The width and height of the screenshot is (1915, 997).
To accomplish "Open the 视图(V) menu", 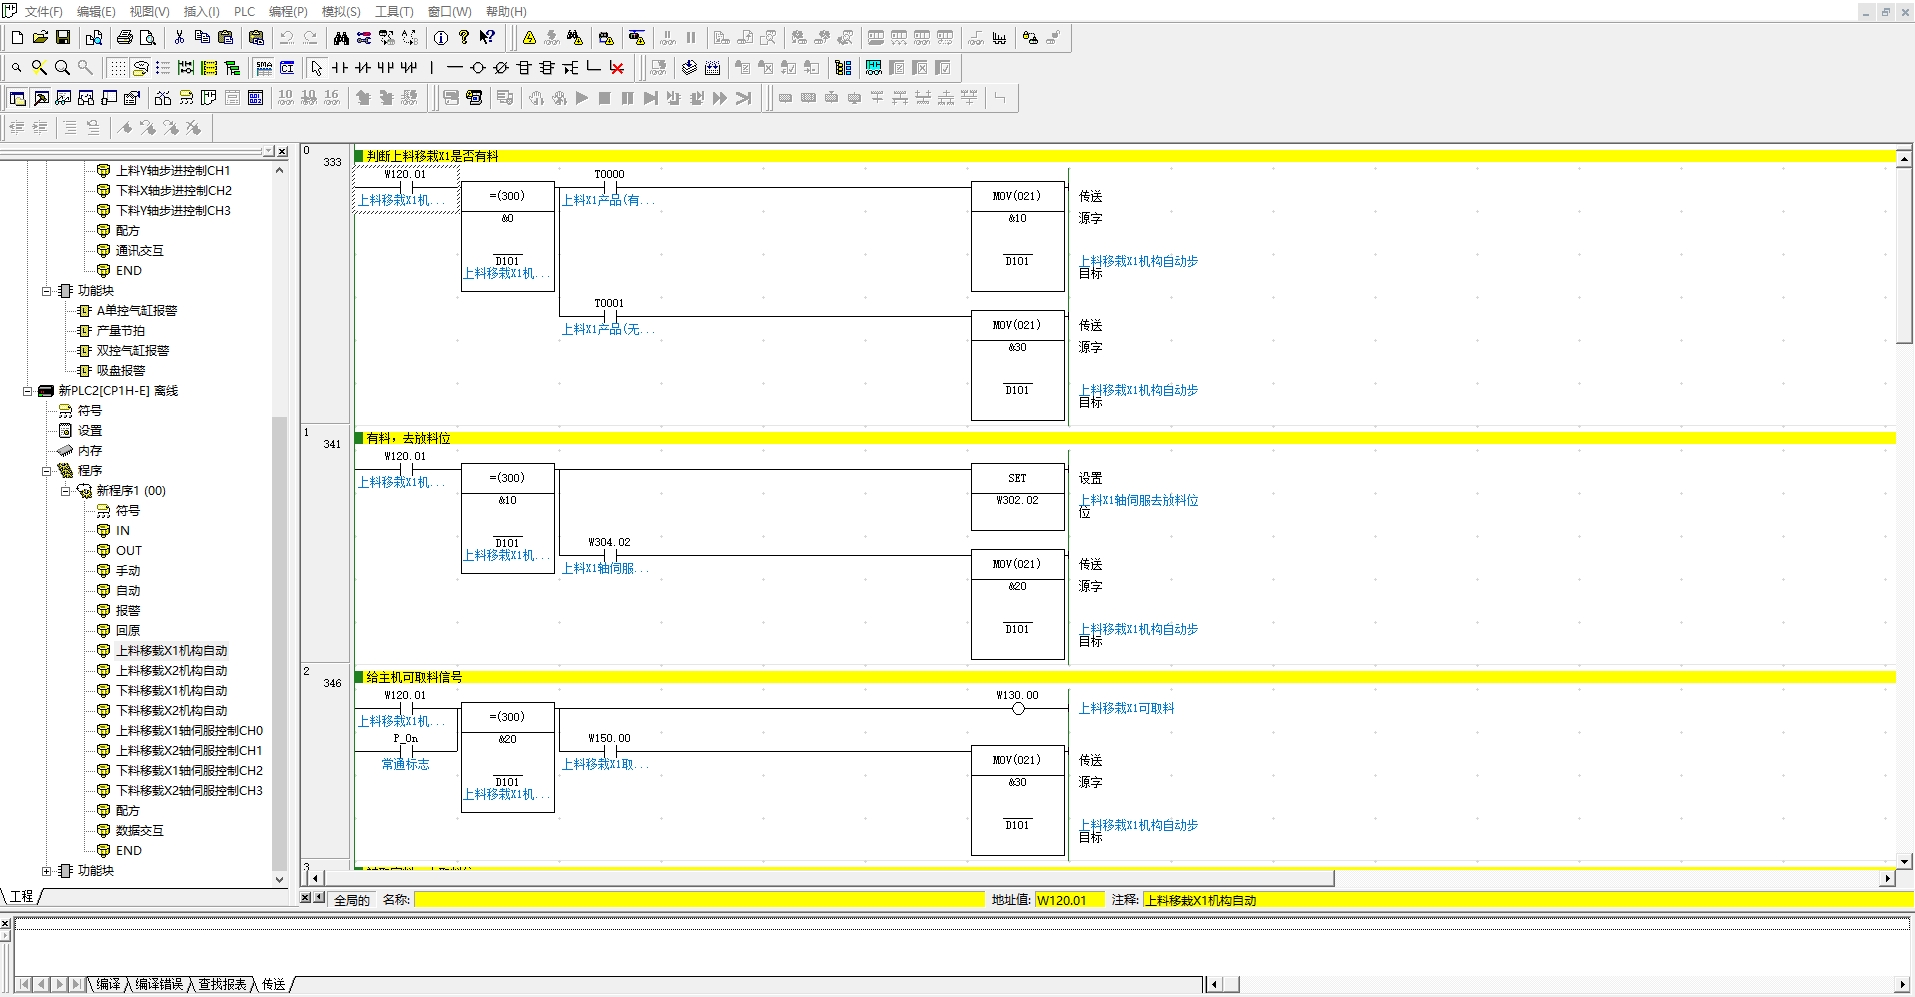I will pyautogui.click(x=149, y=12).
